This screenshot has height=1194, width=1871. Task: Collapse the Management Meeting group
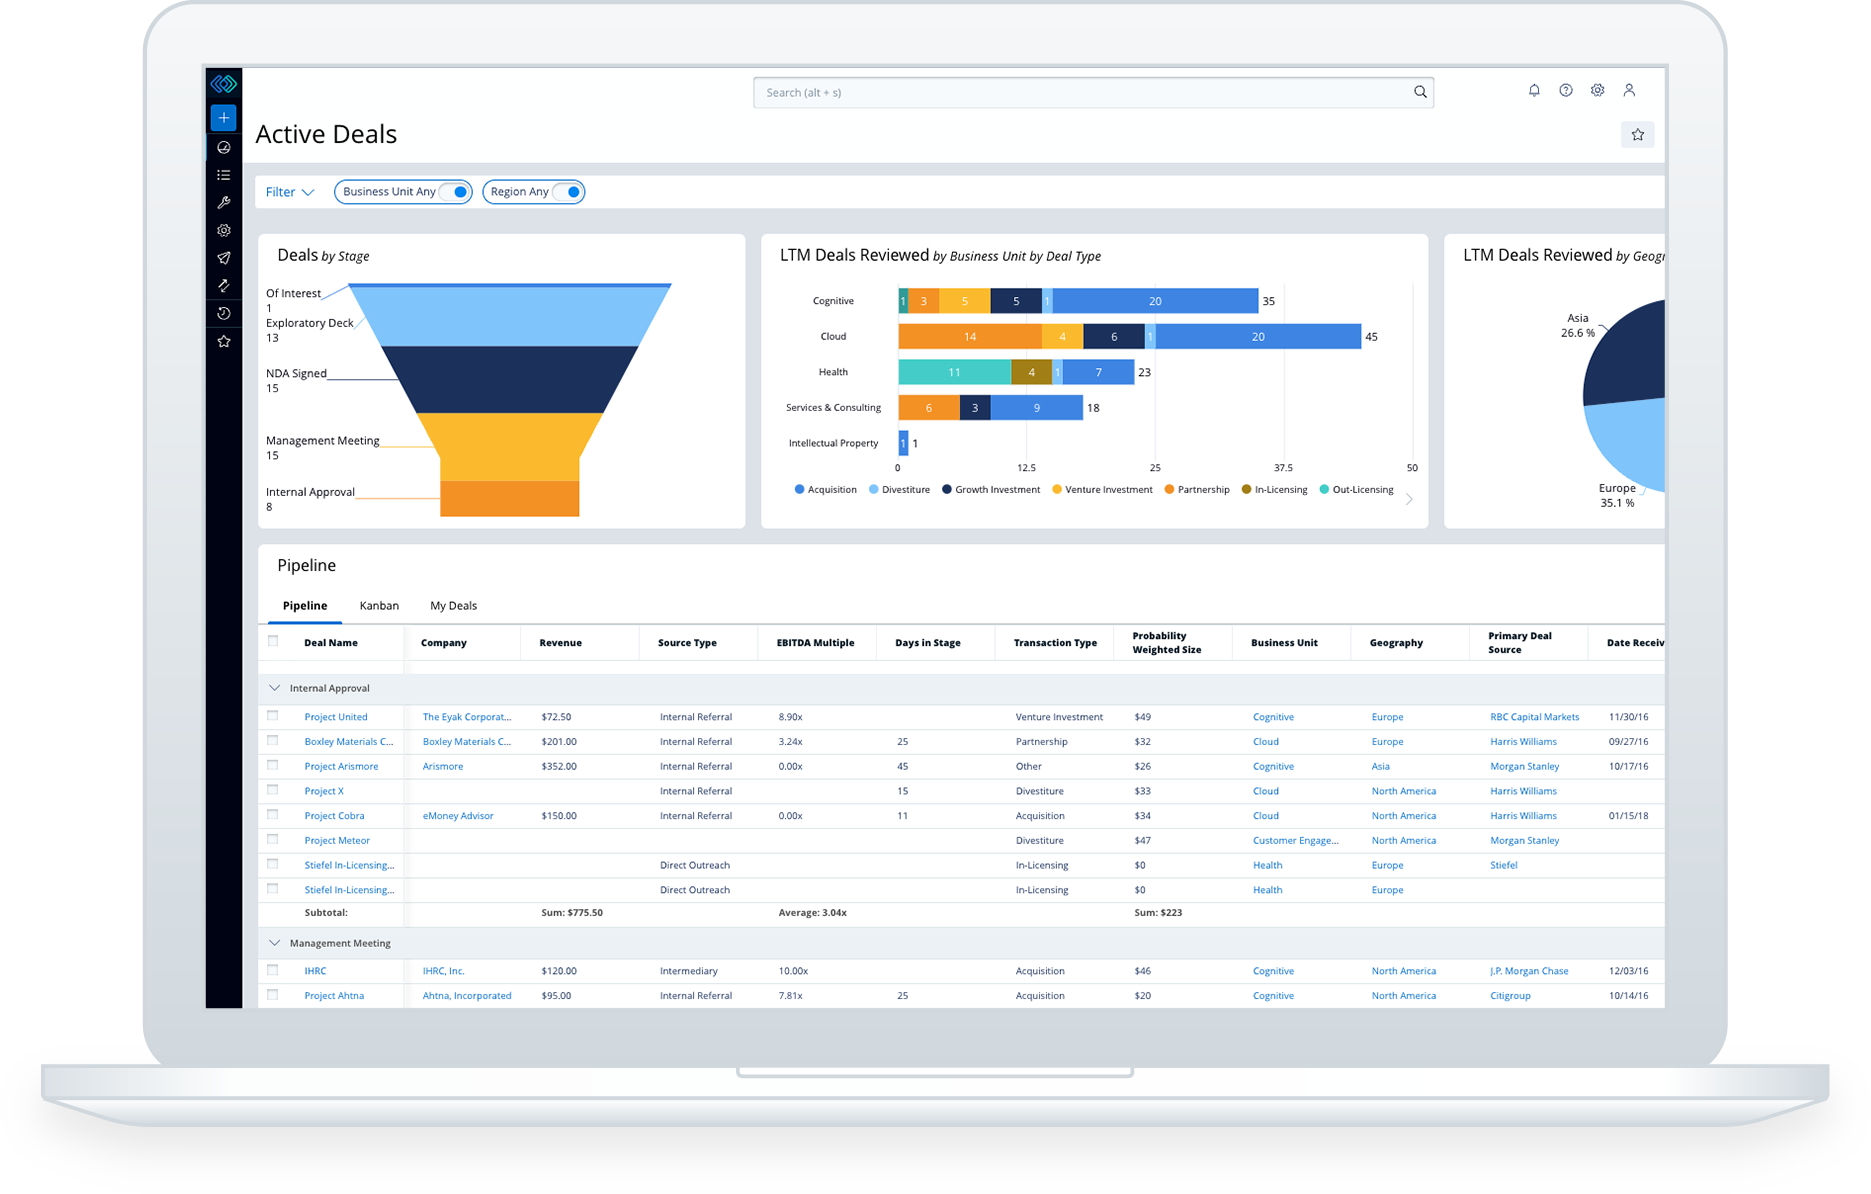click(x=275, y=943)
